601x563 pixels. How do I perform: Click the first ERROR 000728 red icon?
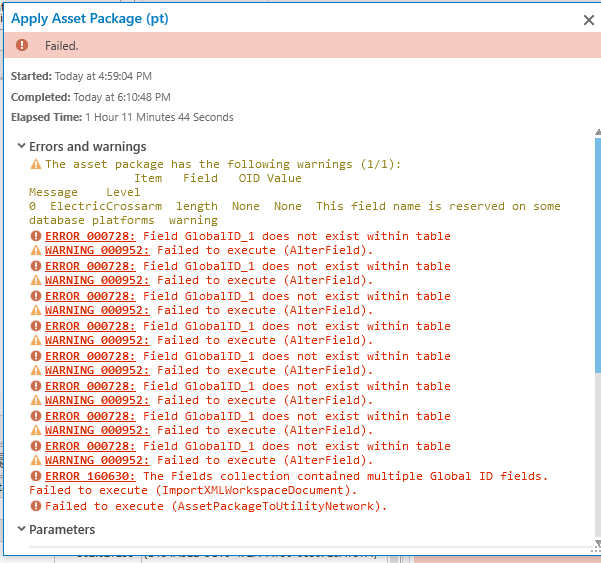click(36, 236)
